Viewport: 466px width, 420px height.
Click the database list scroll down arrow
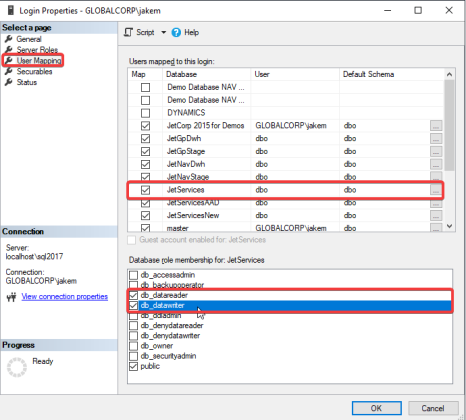pos(449,226)
